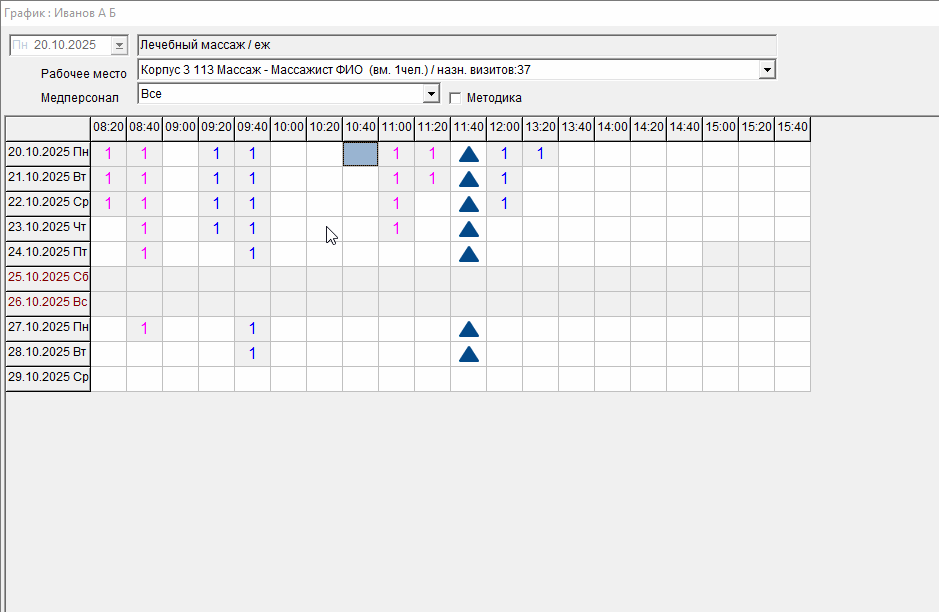This screenshot has height=612, width=939.
Task: Click the 08:40 slot on 27.10.2025
Action: 144,329
